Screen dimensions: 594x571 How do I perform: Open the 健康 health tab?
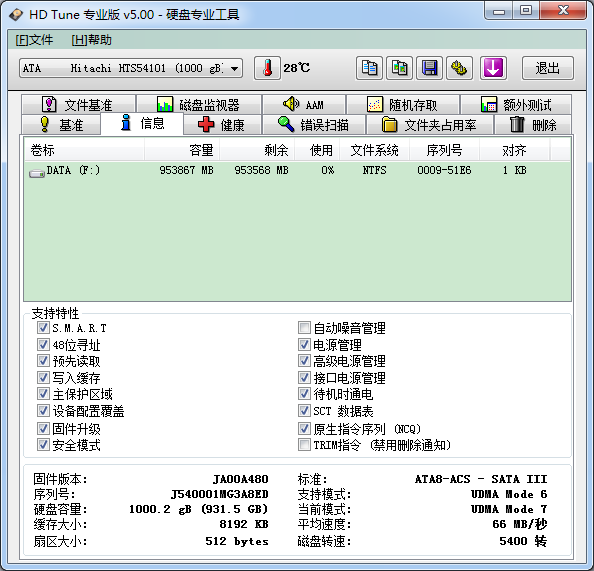222,125
